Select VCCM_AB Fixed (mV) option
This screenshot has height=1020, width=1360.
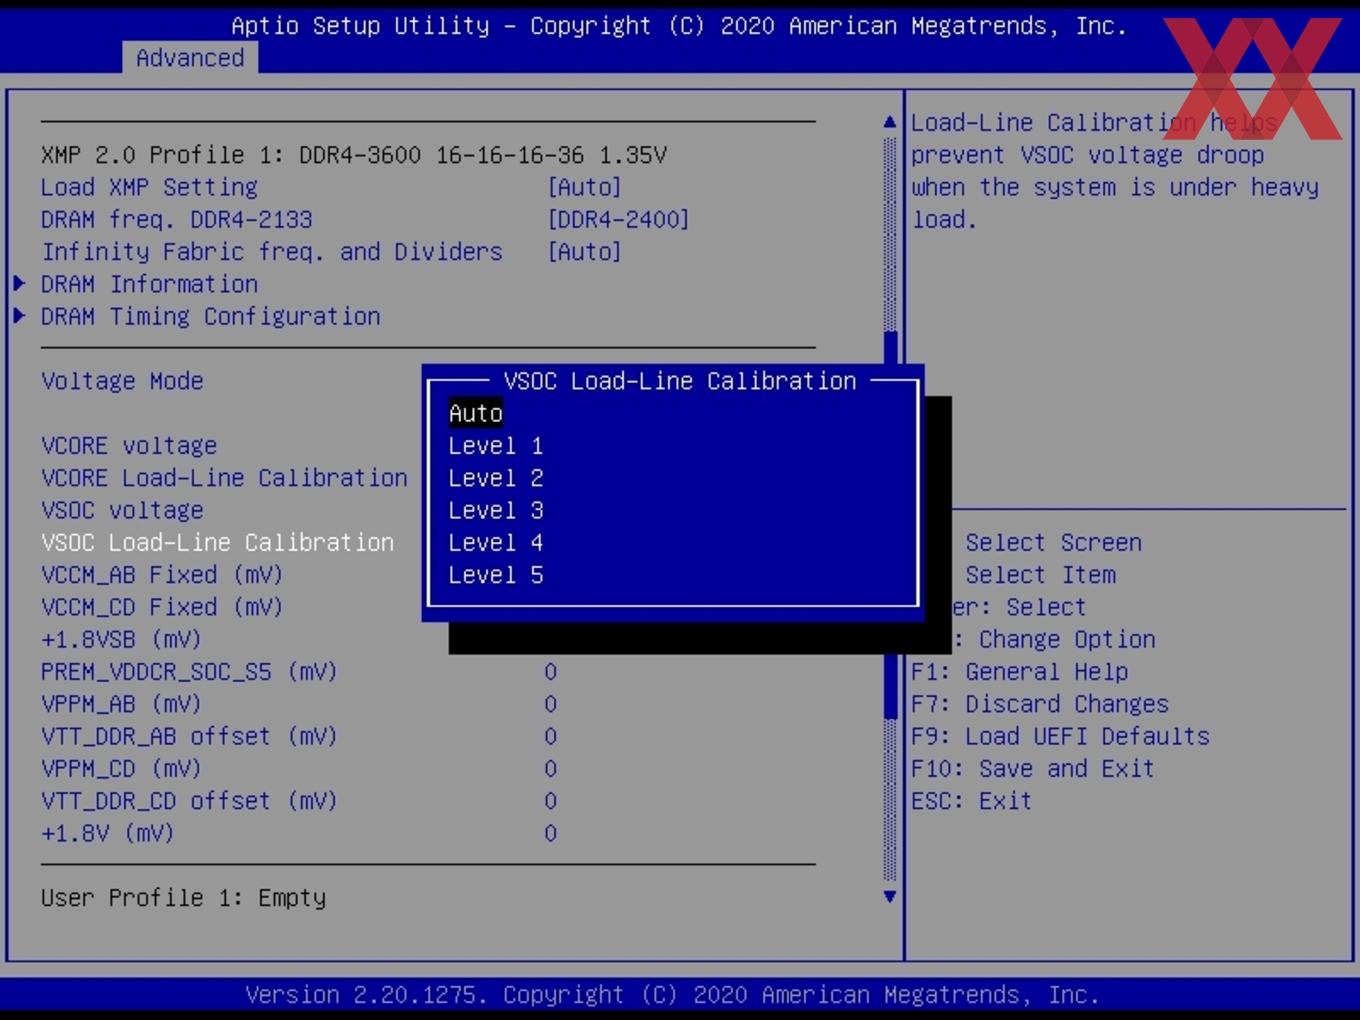click(x=162, y=575)
